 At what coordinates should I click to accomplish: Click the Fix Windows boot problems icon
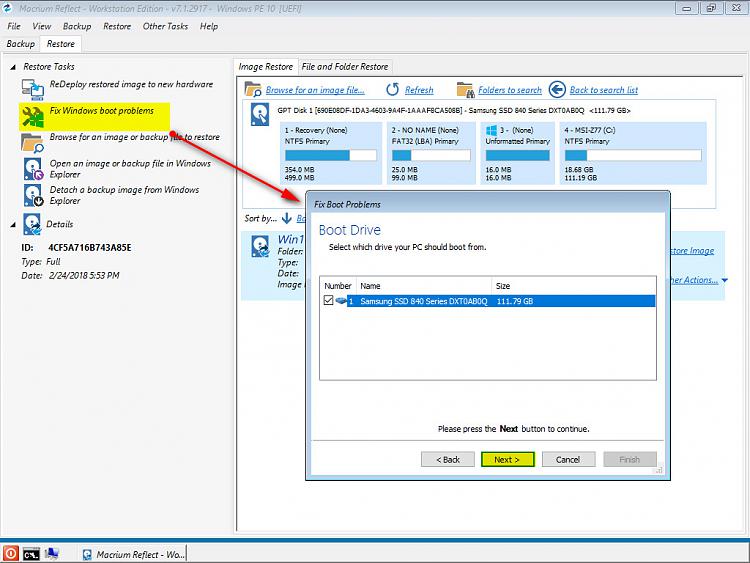coord(33,116)
